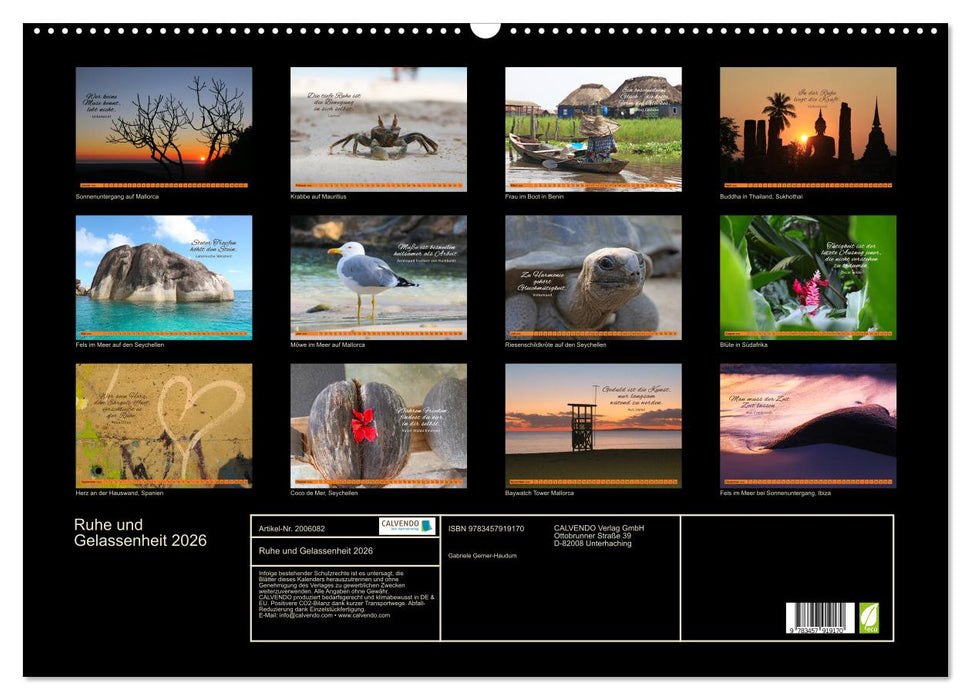Click the author name Gabriele Gerner-Haudum

pos(483,555)
